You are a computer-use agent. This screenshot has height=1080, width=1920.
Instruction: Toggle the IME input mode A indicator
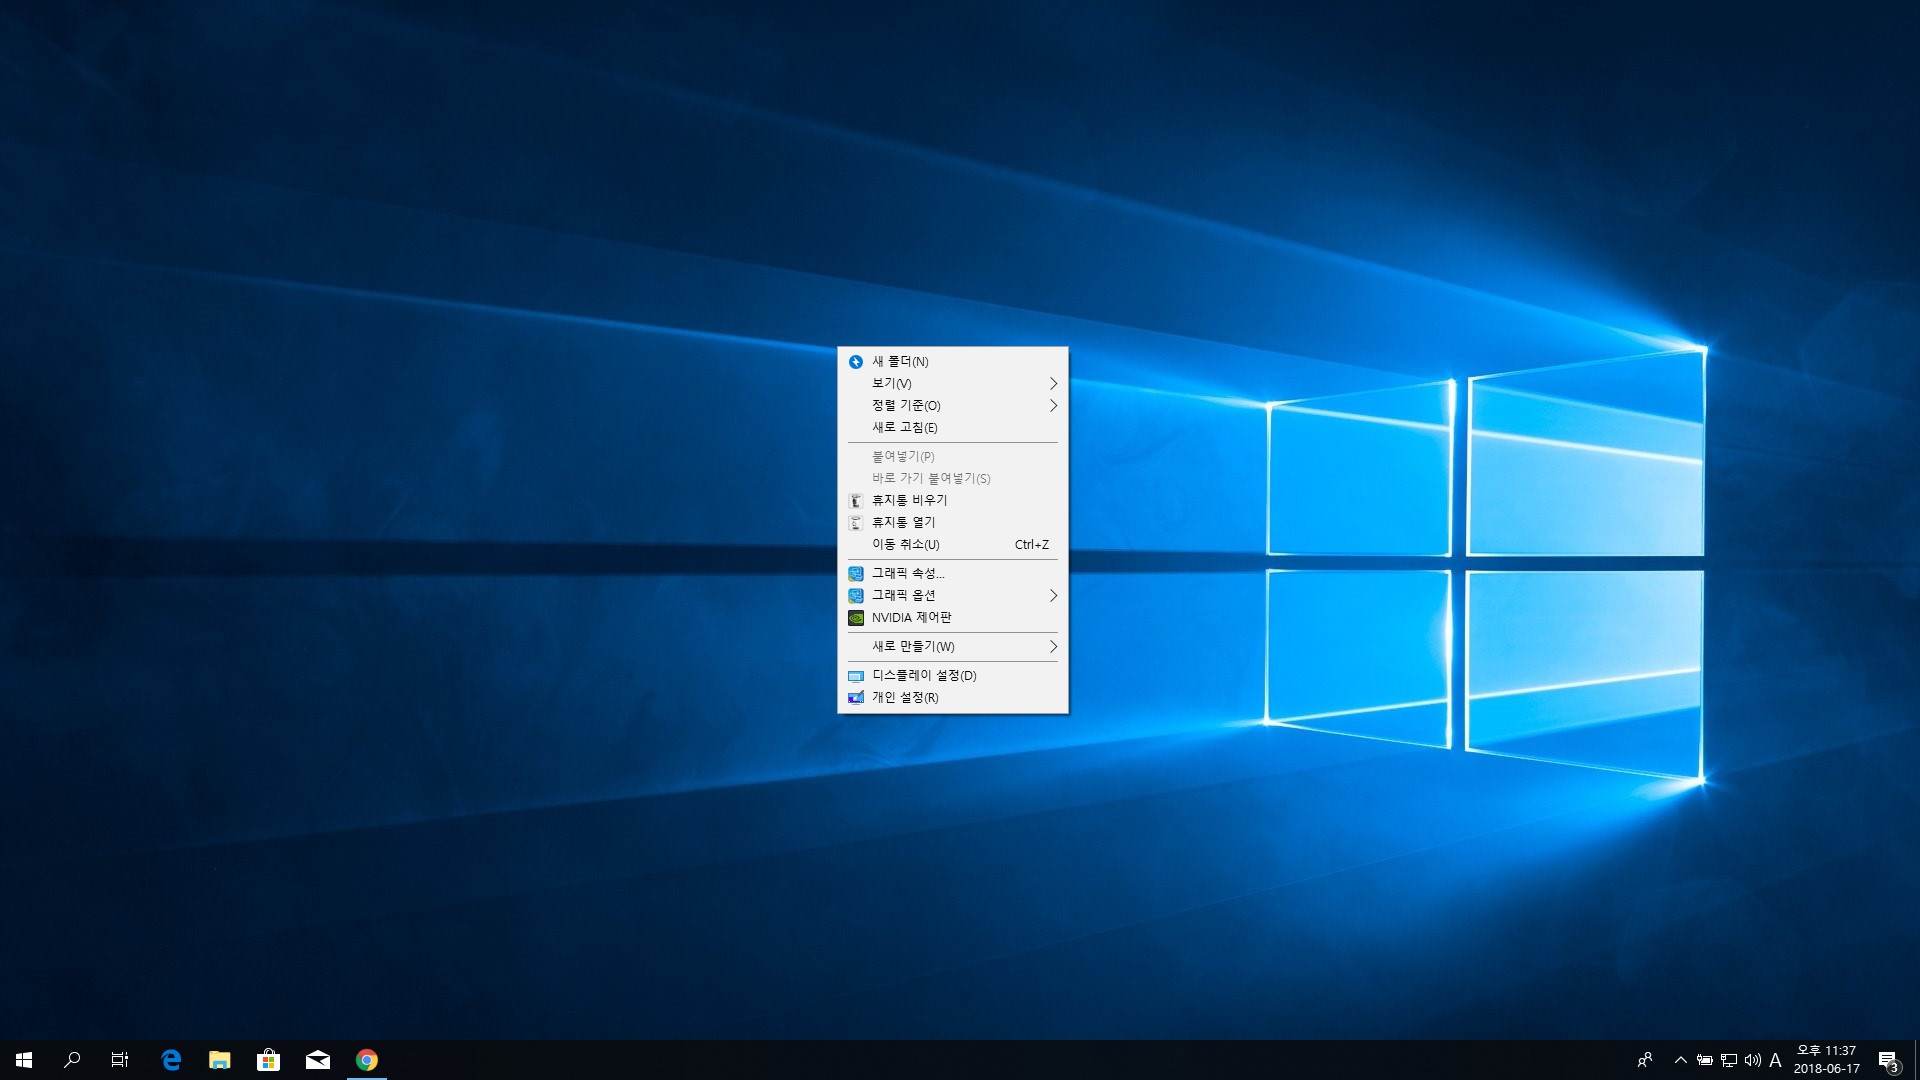1776,1060
